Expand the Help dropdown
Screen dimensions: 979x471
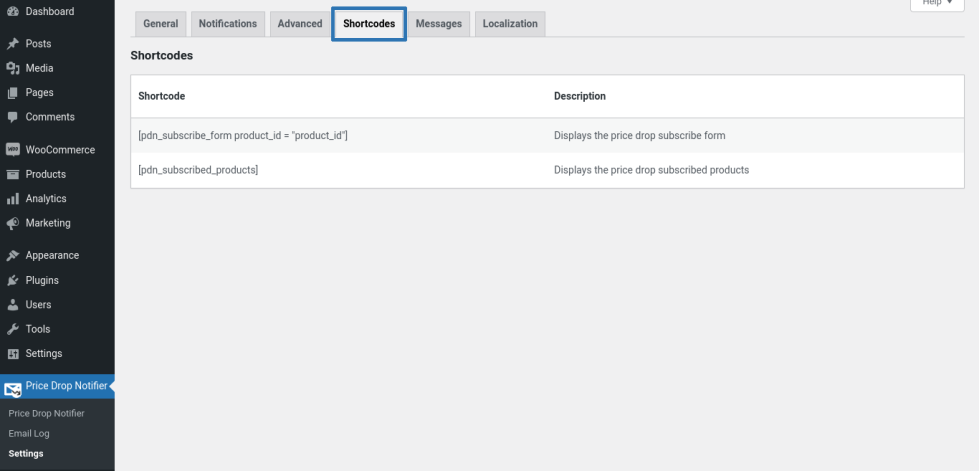point(938,3)
